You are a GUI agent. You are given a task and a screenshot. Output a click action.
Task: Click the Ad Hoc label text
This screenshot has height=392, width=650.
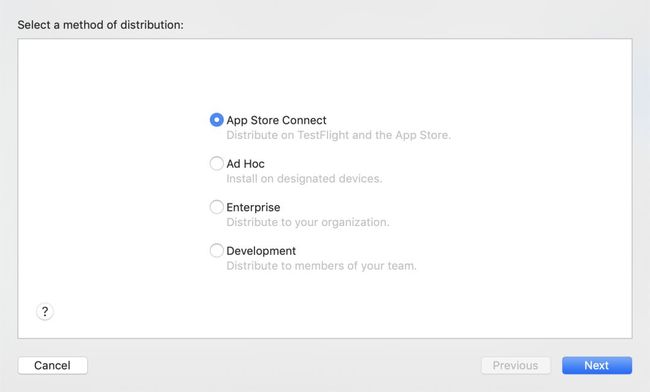click(245, 164)
